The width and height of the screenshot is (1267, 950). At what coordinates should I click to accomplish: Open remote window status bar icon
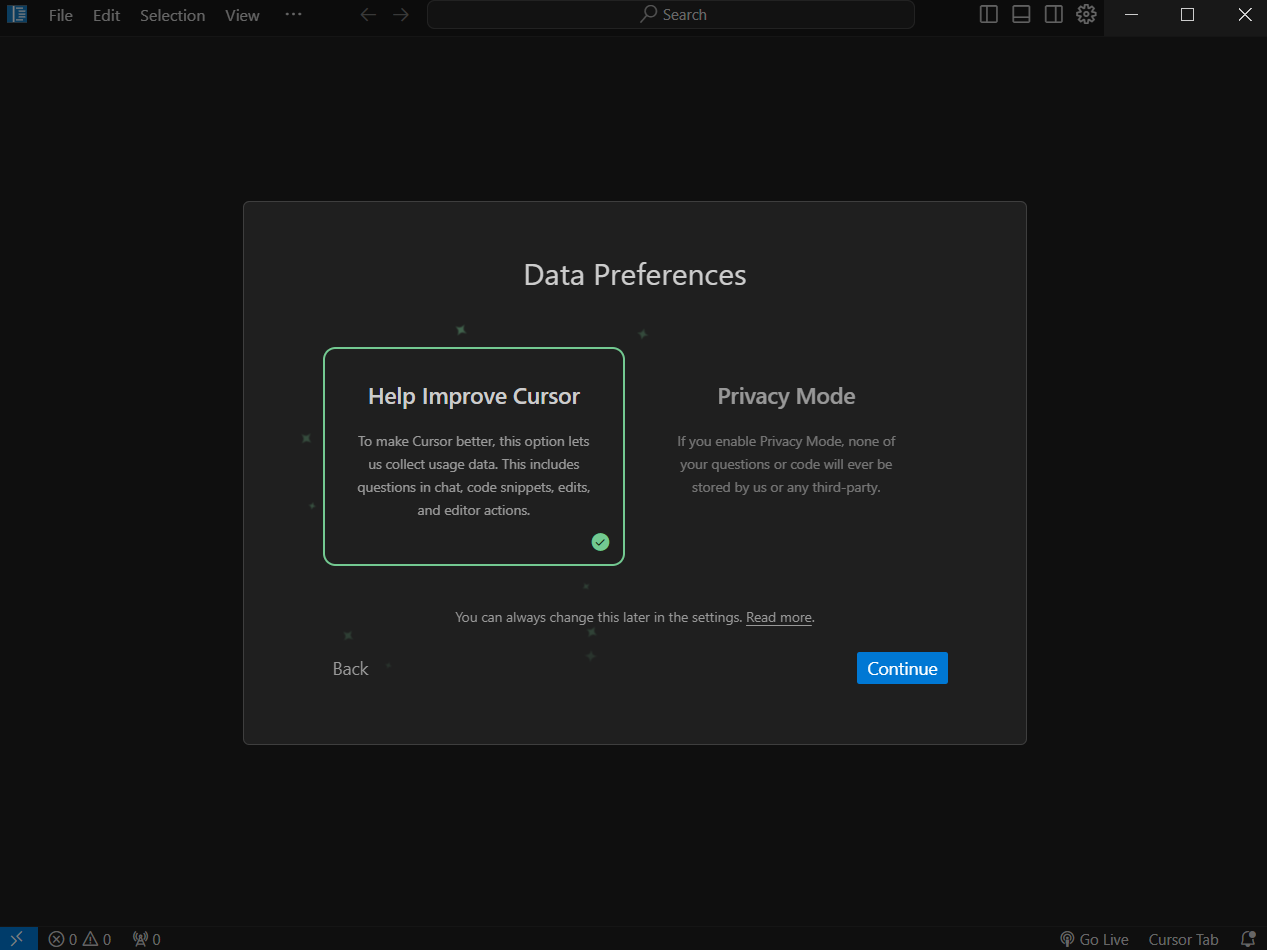(18, 939)
